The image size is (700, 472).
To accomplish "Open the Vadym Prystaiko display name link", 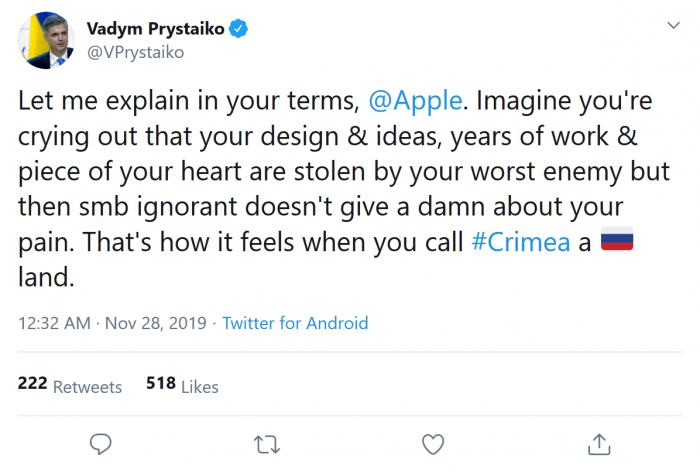I will (x=157, y=28).
